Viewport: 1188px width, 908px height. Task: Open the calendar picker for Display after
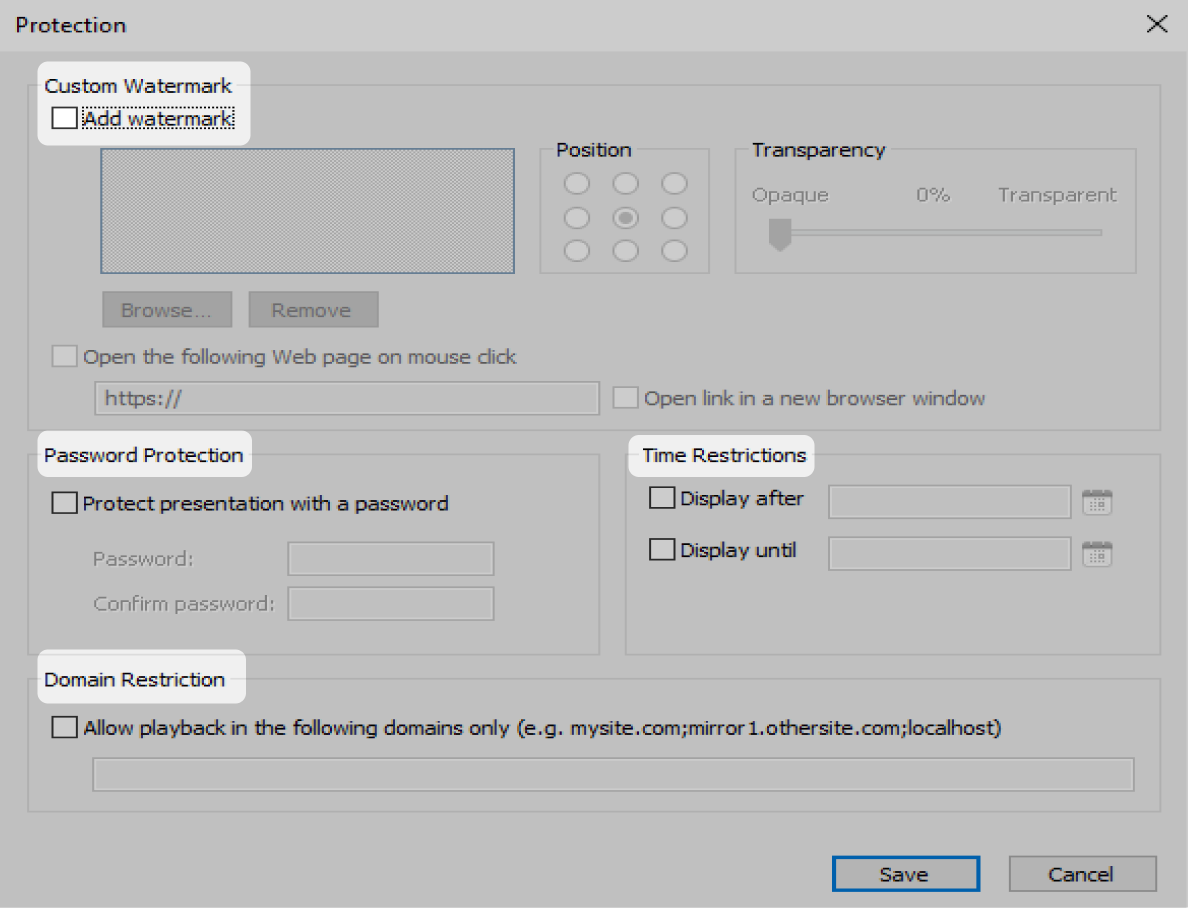point(1097,501)
